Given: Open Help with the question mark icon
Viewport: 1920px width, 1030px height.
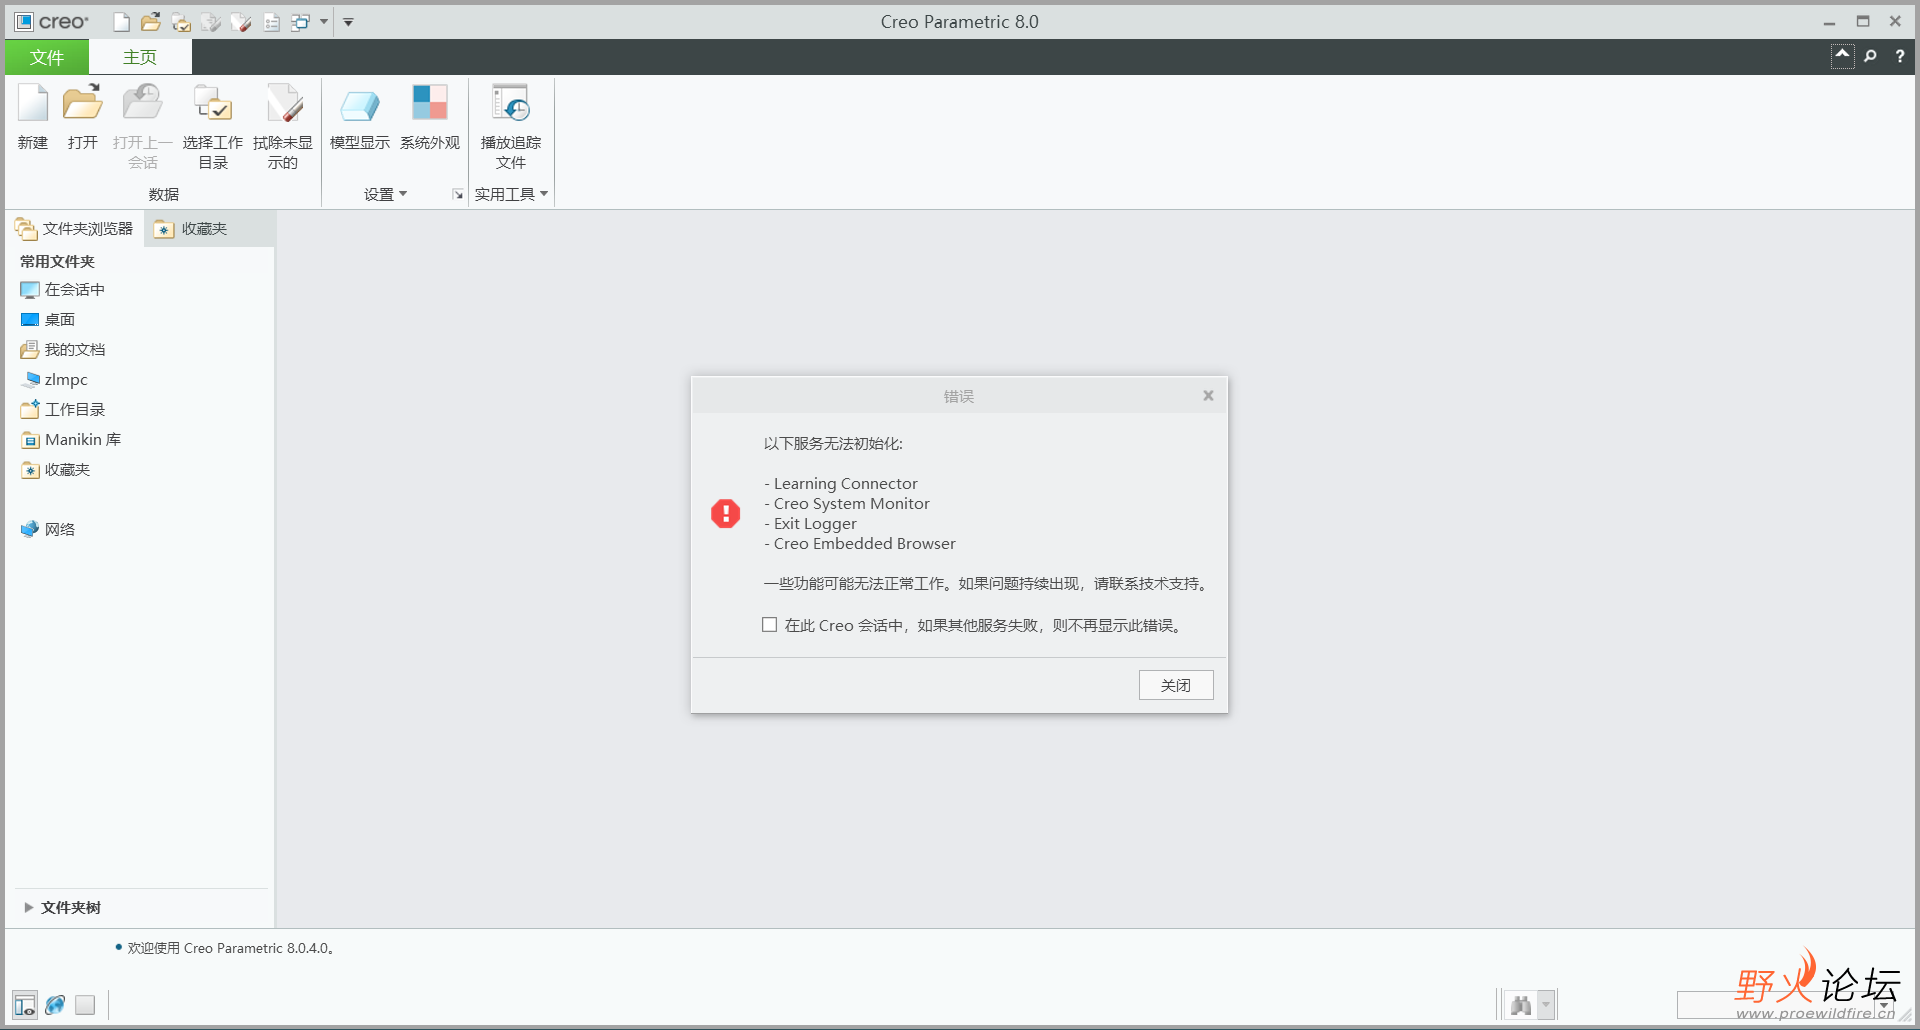Looking at the screenshot, I should point(1900,56).
